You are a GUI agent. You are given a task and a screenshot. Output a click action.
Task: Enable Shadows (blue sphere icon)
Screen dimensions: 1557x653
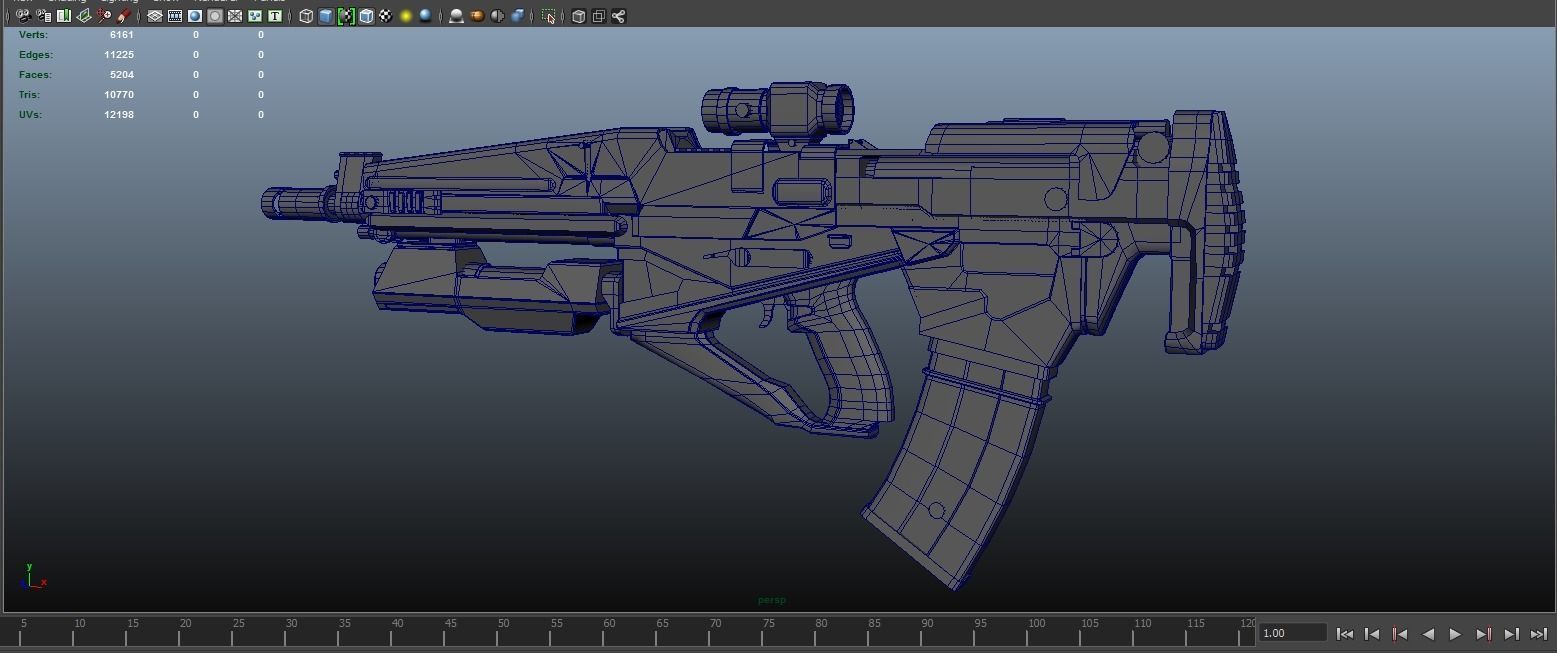(426, 16)
